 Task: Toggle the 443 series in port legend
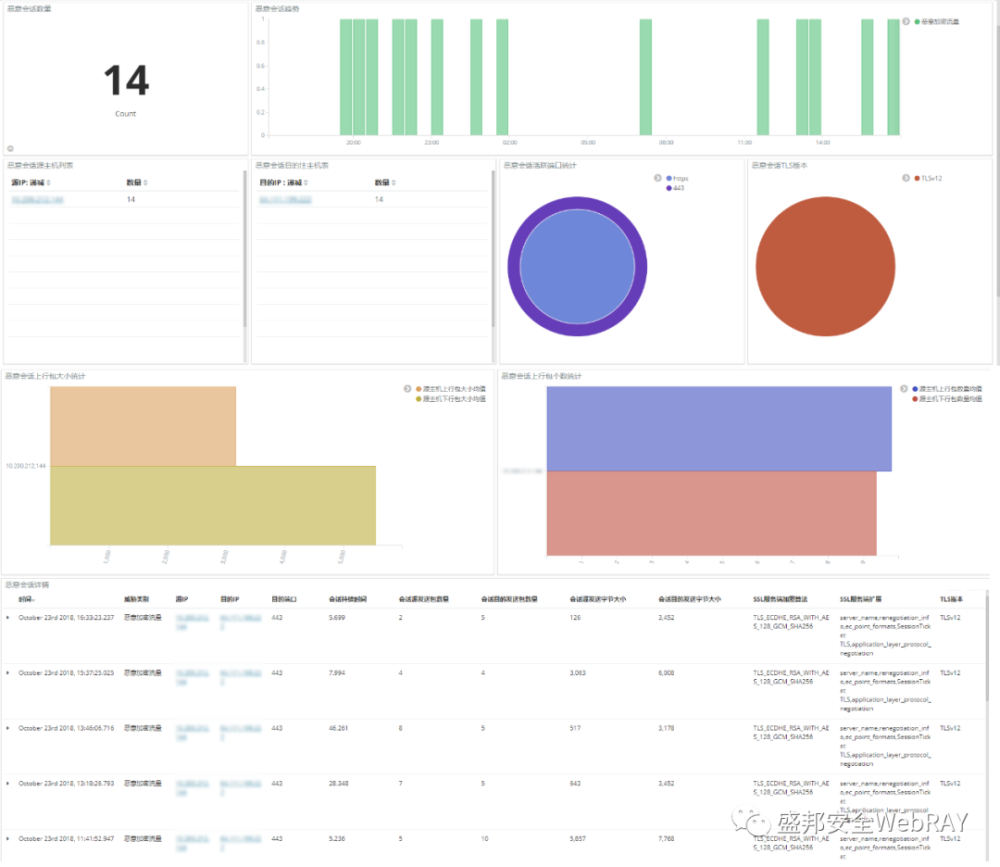[675, 188]
